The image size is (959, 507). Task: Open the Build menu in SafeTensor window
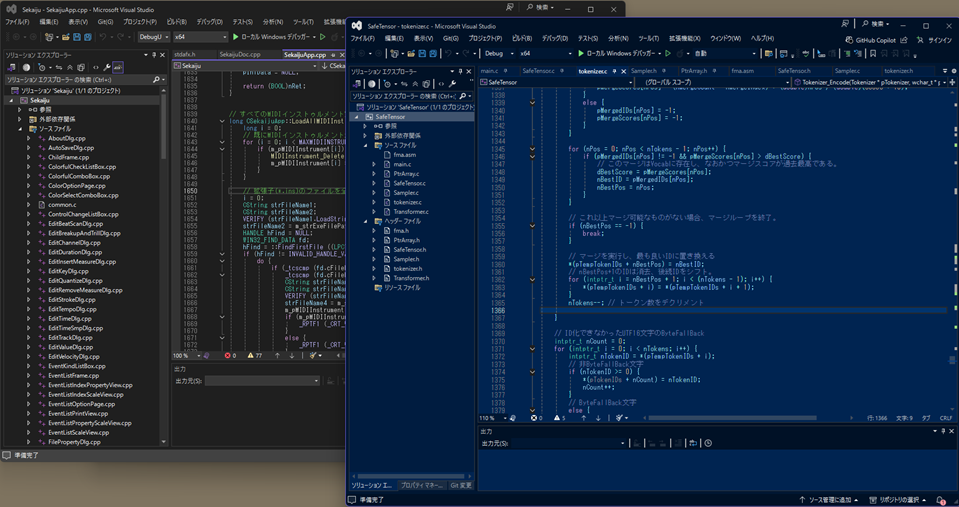522,38
